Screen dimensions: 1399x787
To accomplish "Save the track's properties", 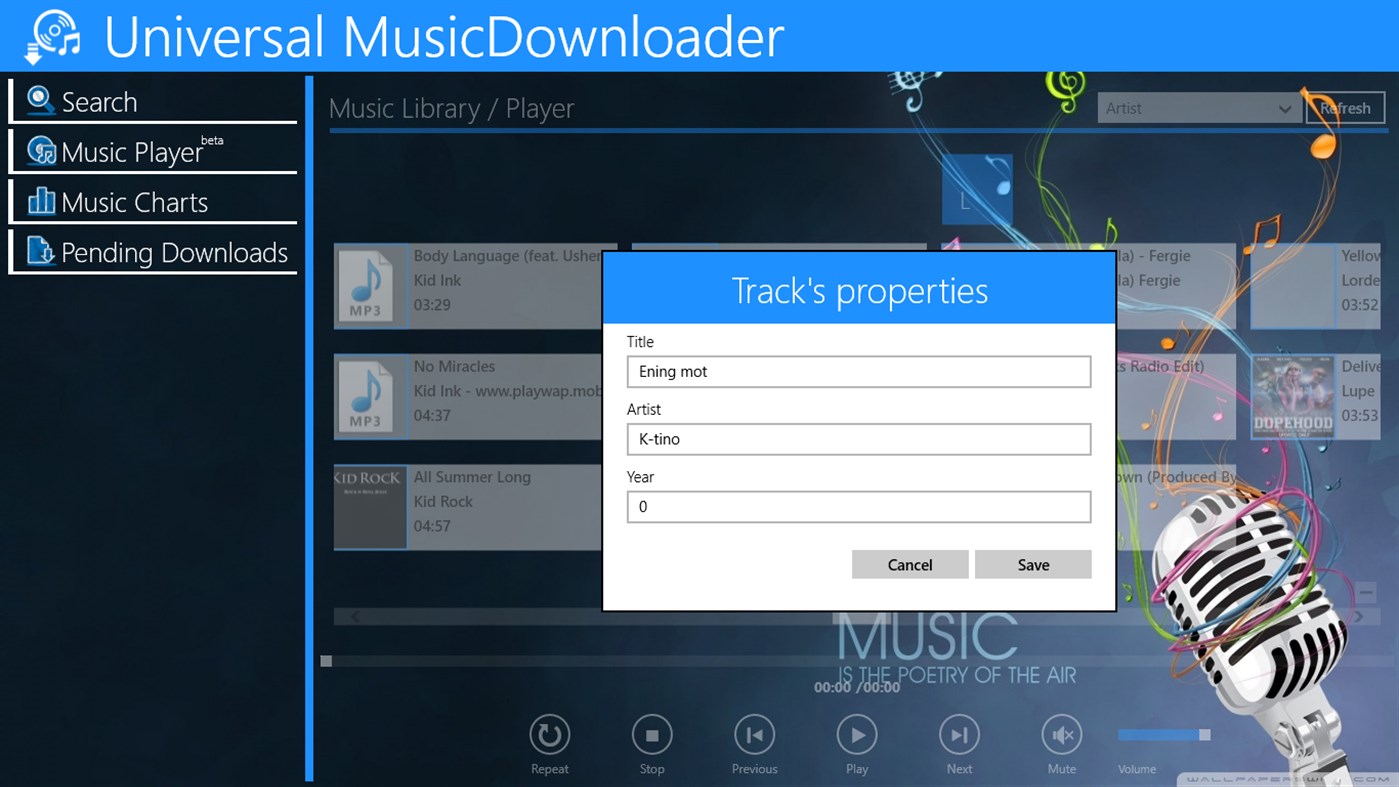I will [1033, 564].
